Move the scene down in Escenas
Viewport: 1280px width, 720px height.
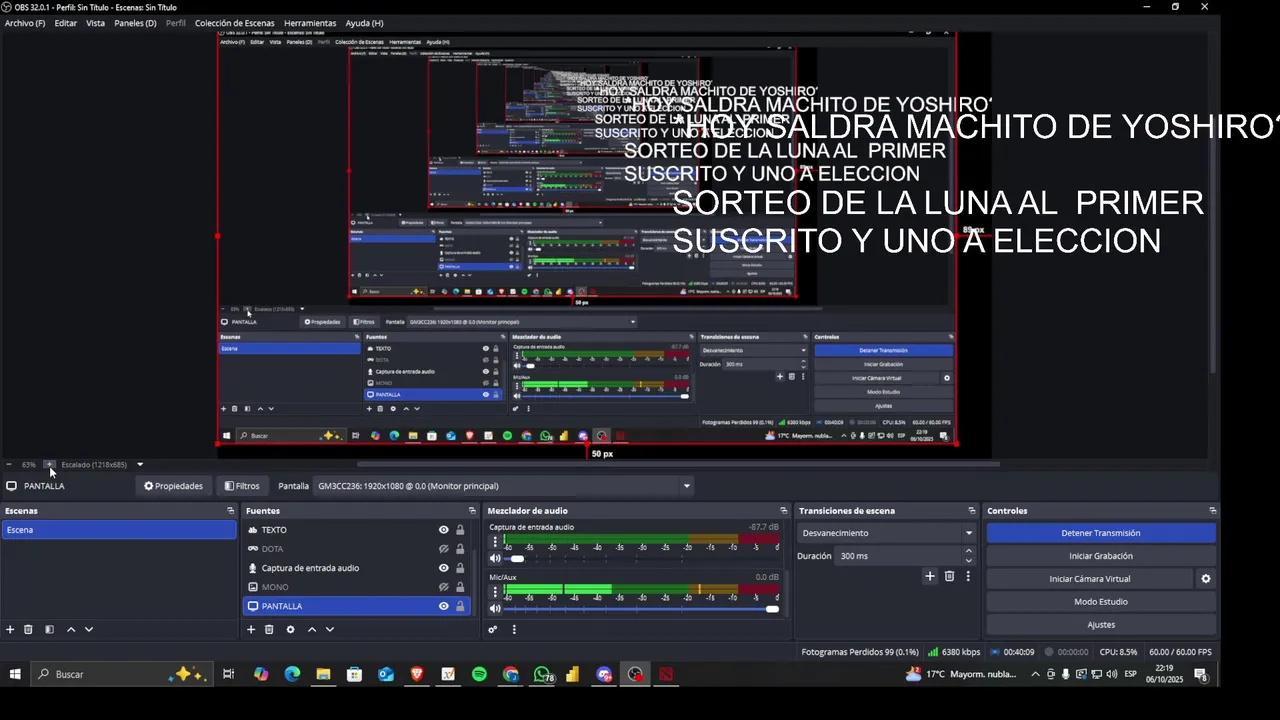(88, 630)
